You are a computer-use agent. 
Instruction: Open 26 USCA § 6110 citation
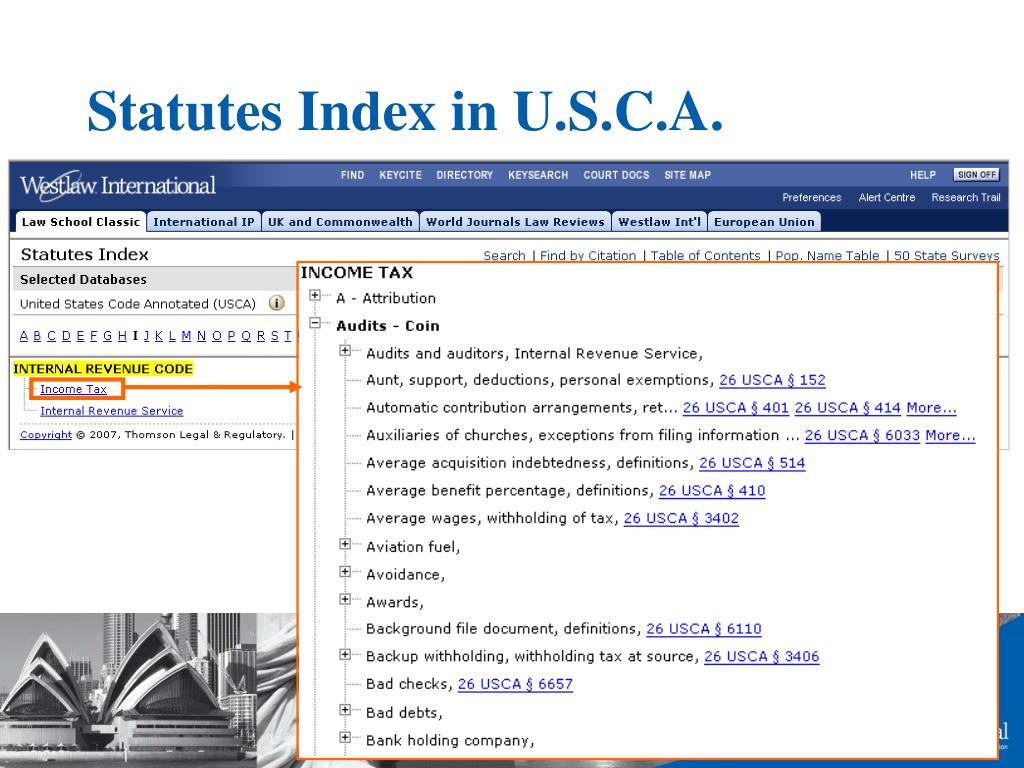tap(704, 629)
